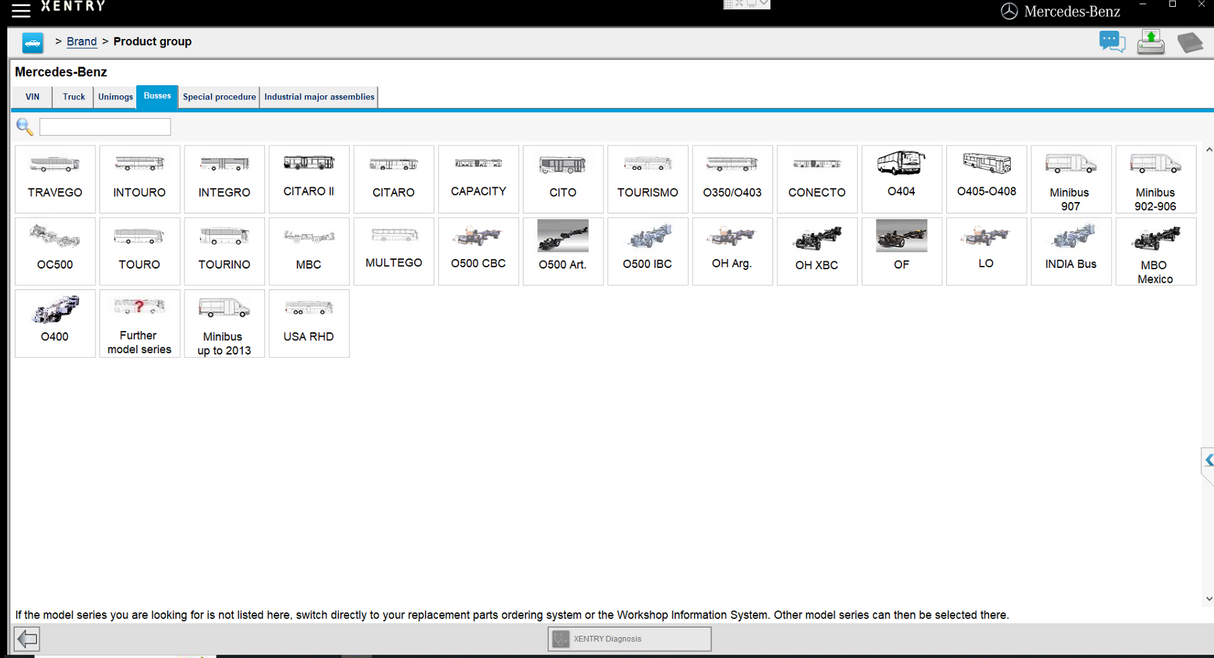The height and width of the screenshot is (658, 1214).
Task: Select the Further model series tile
Action: point(139,324)
